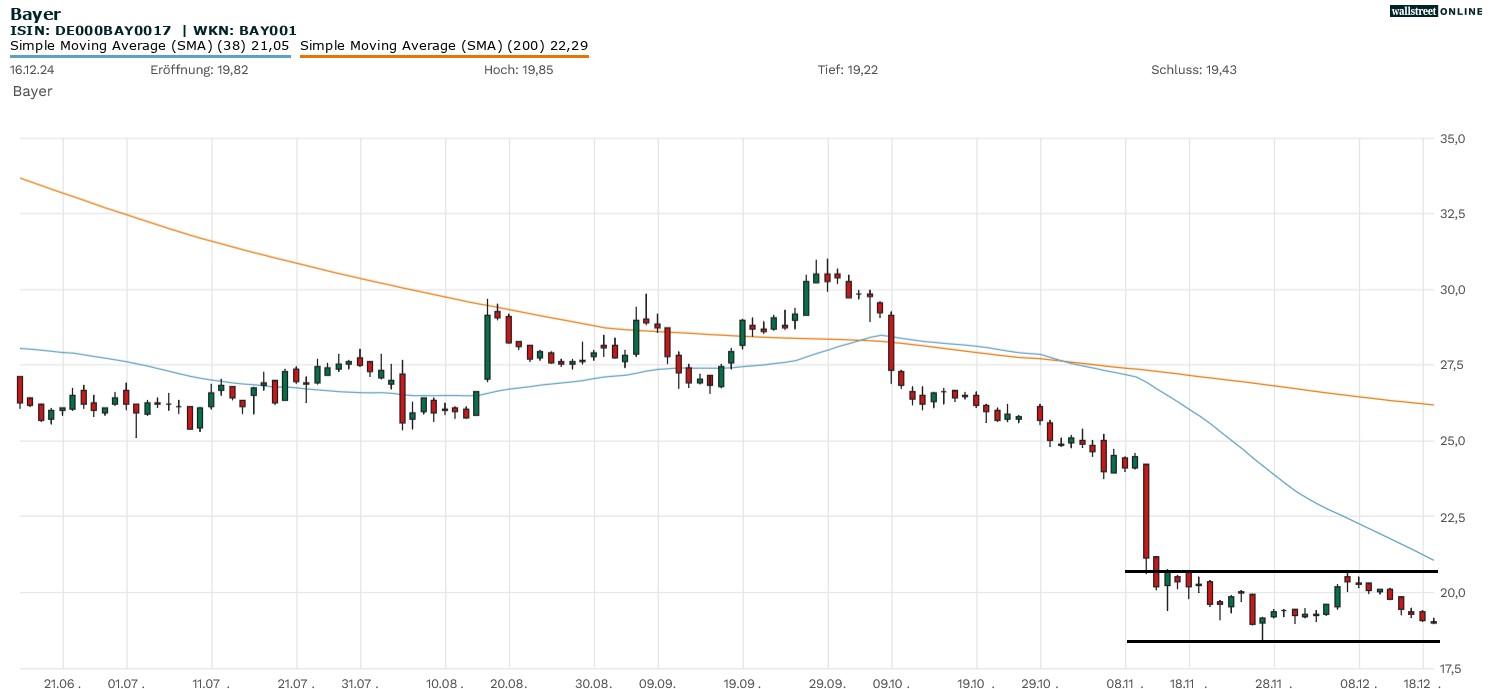Click the 35,0 price axis label
Screen dimensions: 1490x689
pyautogui.click(x=1452, y=139)
